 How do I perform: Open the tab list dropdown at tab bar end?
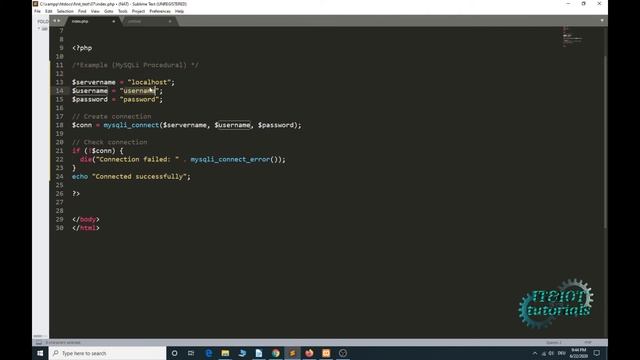coord(602,20)
